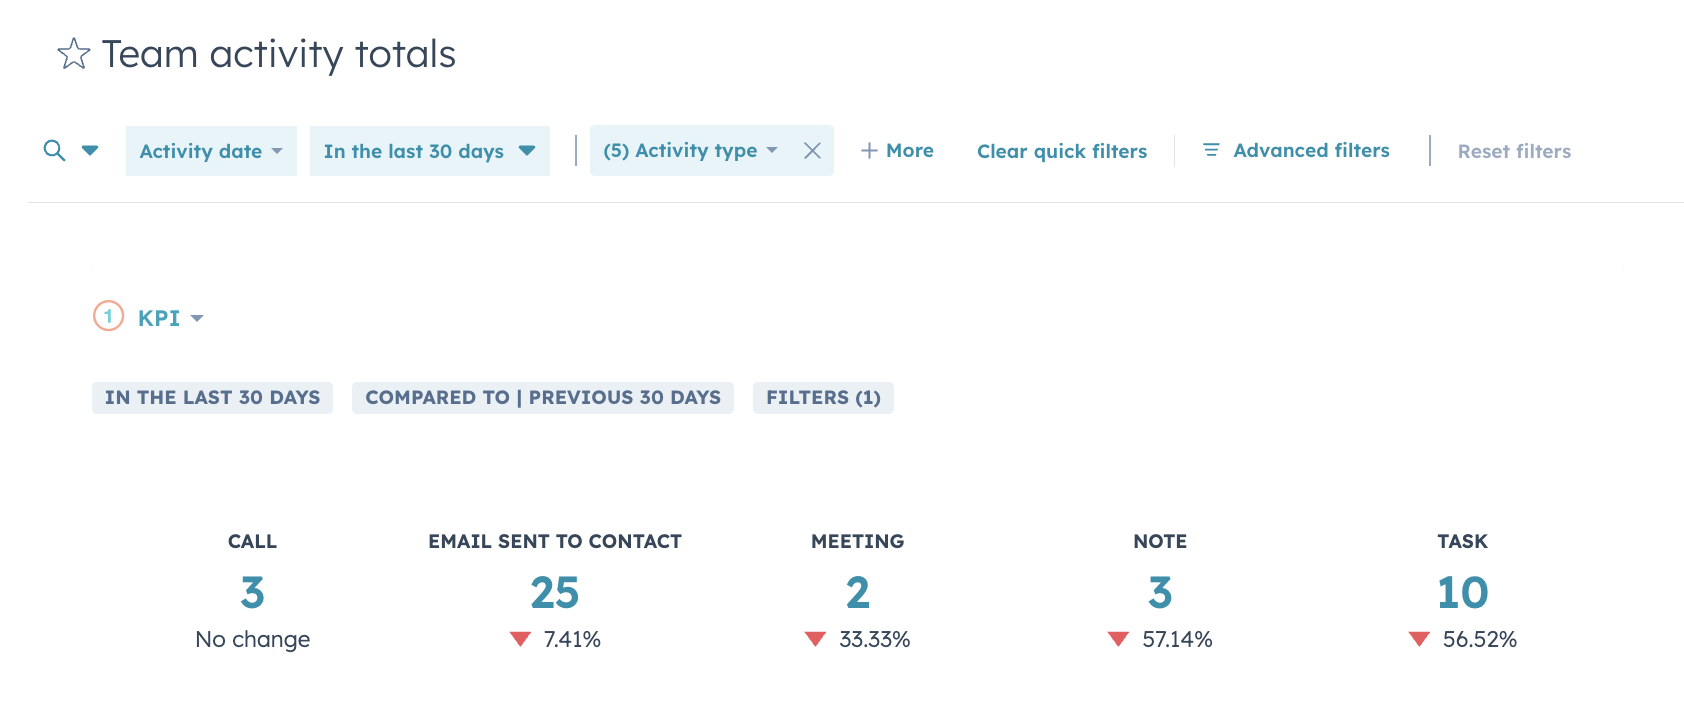Click the MEETING label

tap(858, 541)
